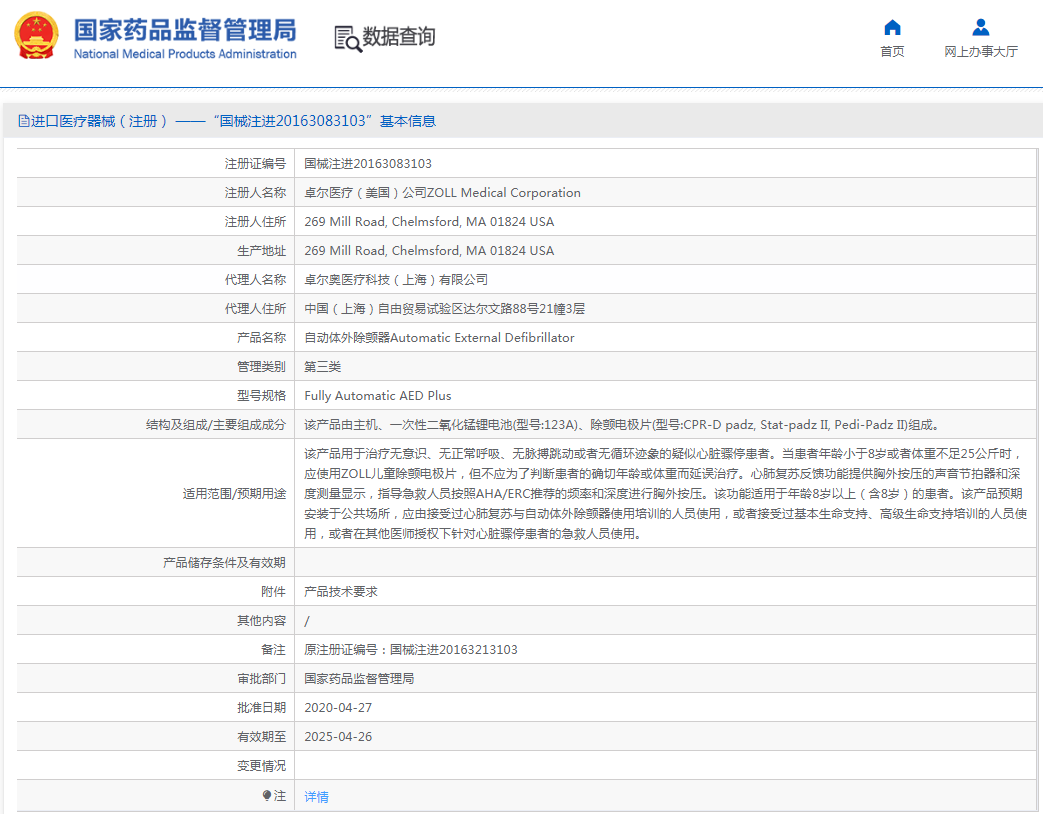The height and width of the screenshot is (814, 1043).
Task: Click 注册人名称 row label
Action: click(x=255, y=193)
